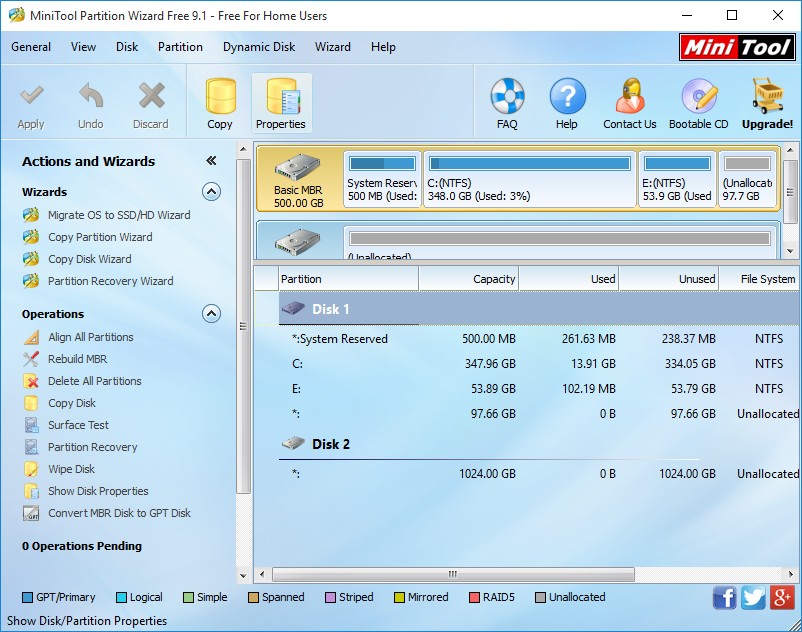802x632 pixels.
Task: Open the Bootable CD icon
Action: pyautogui.click(x=699, y=96)
